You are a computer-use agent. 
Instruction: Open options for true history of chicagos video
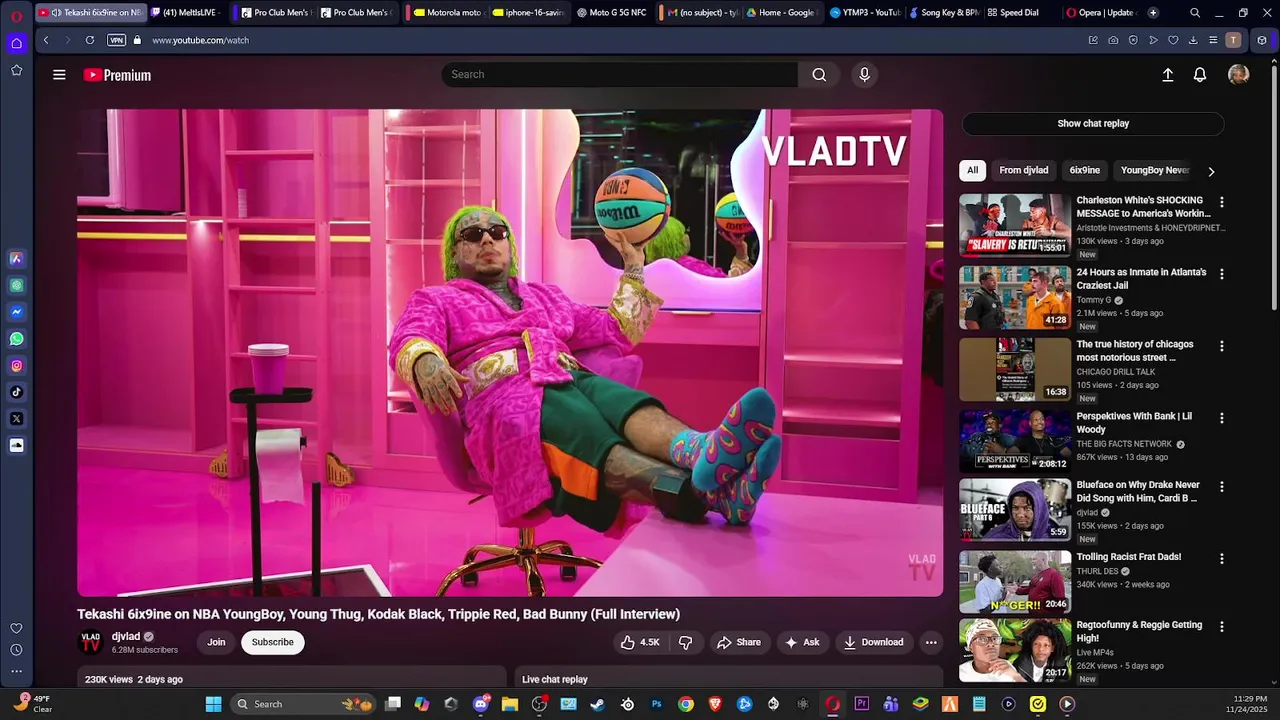coord(1221,346)
